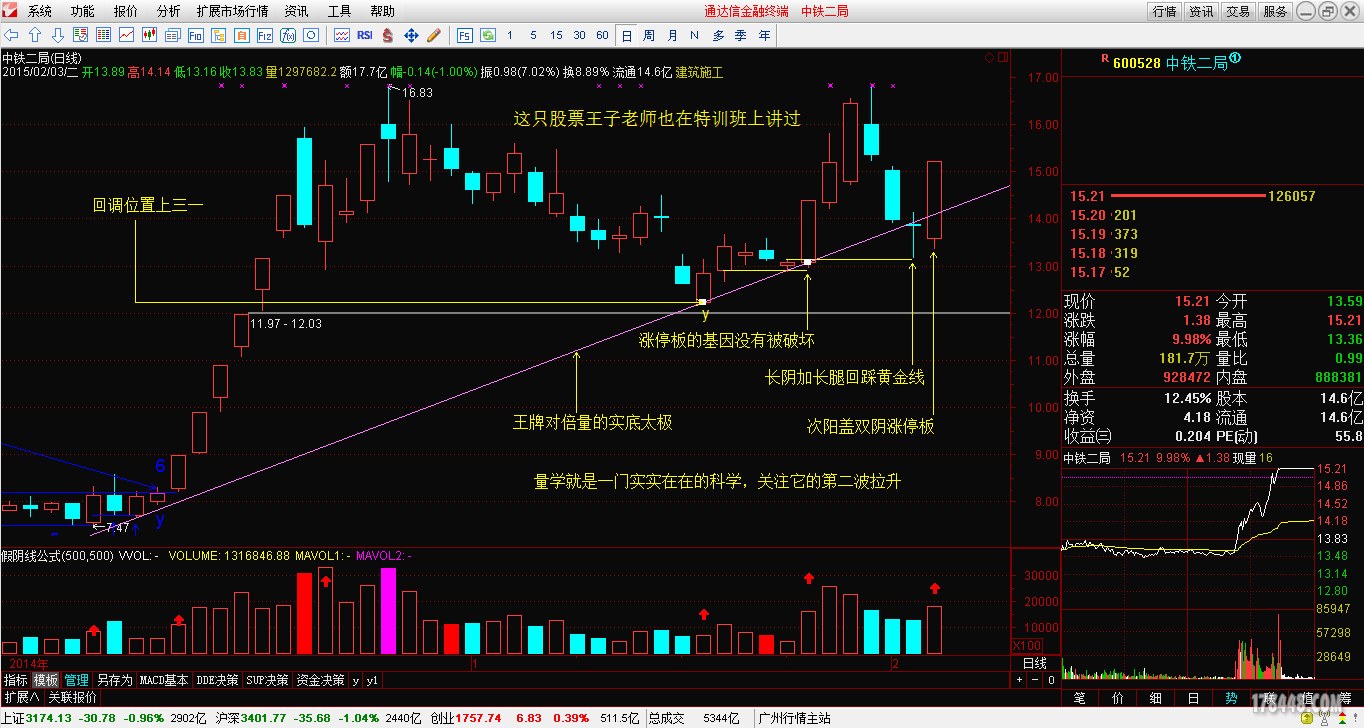The image size is (1364, 728).
Task: Switch to the 模板 tab
Action: 46,680
